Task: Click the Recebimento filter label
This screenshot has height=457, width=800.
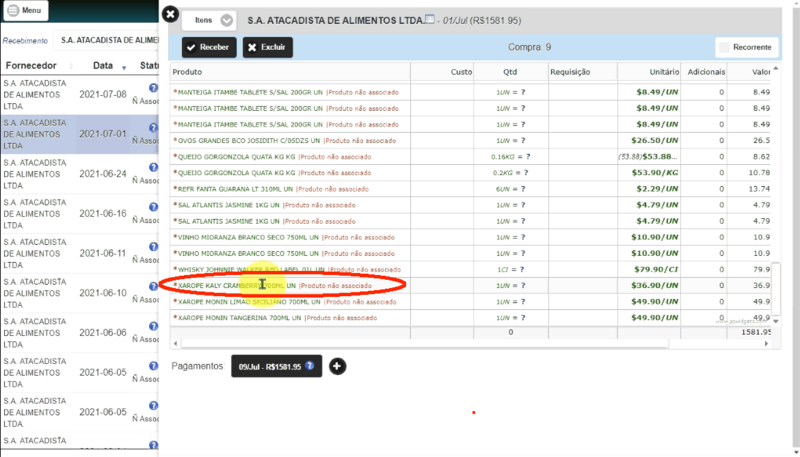Action: pos(25,40)
